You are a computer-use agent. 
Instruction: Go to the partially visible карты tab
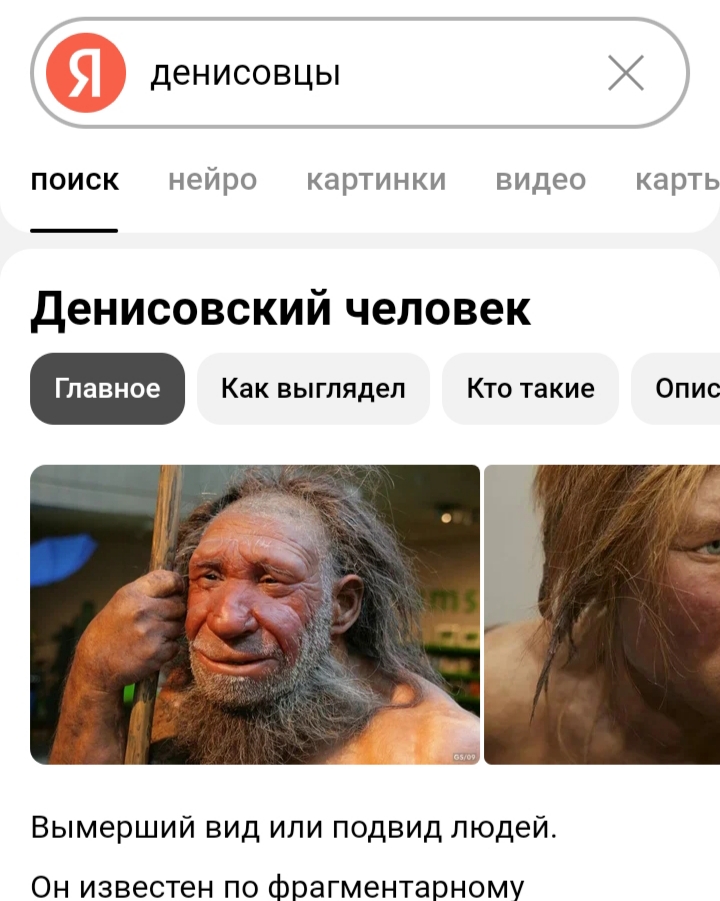pyautogui.click(x=677, y=180)
